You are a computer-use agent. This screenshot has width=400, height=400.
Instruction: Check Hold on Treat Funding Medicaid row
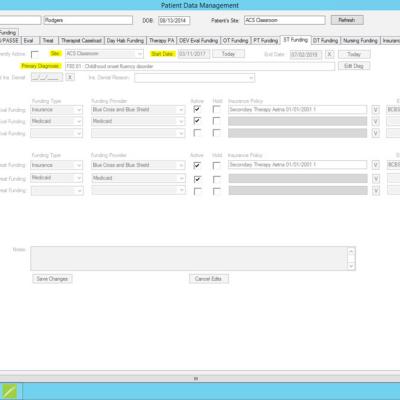[217, 179]
